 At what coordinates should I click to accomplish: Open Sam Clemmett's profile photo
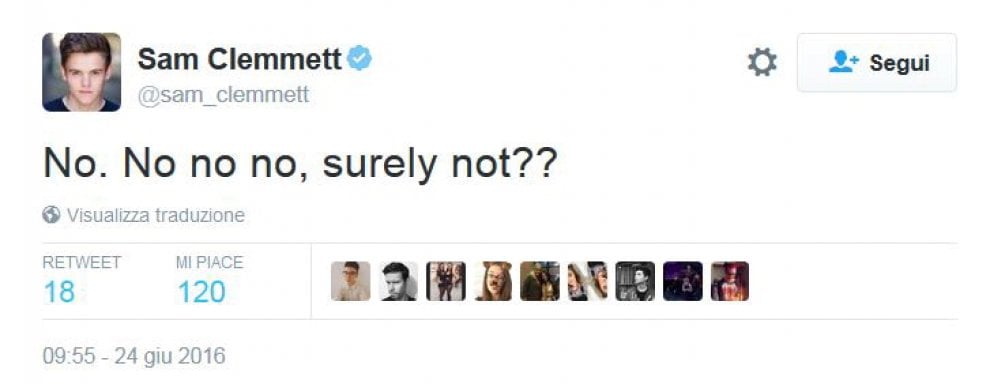81,72
